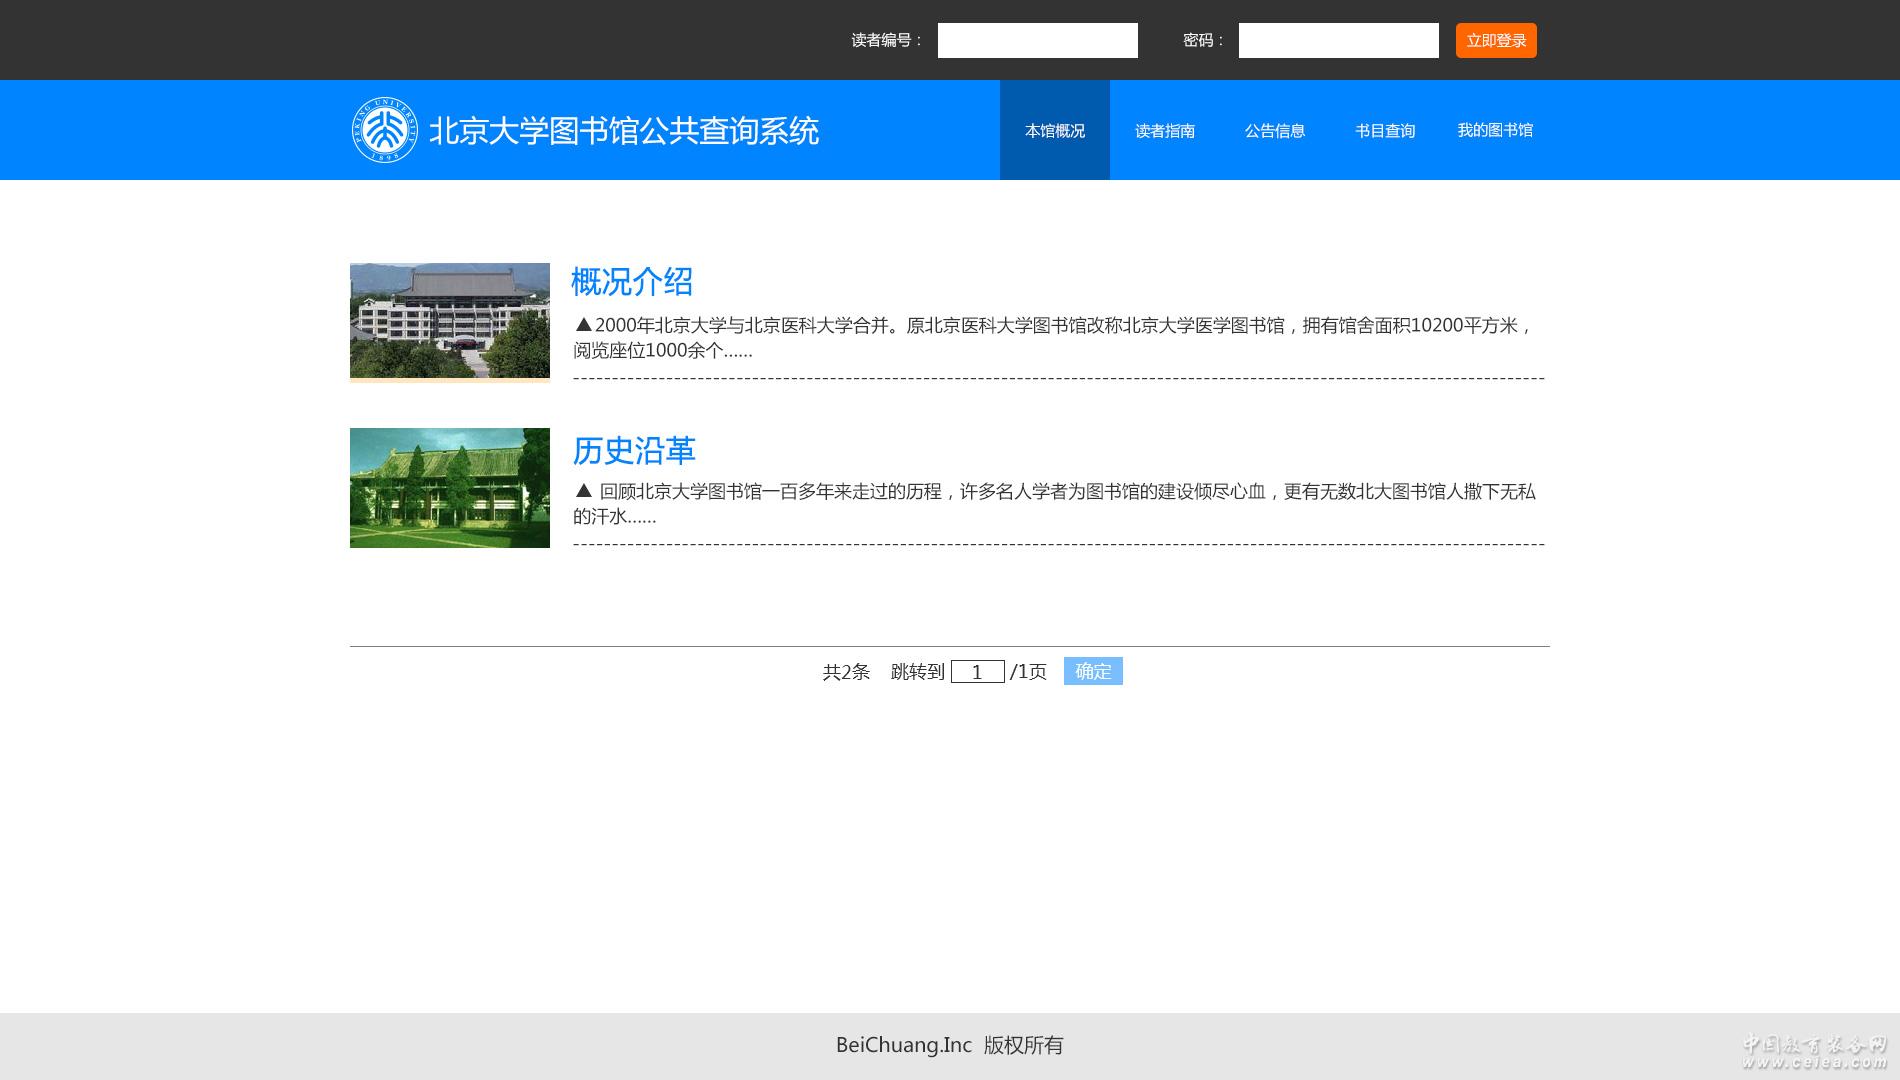1900x1080 pixels.
Task: Click the Peking University logo emblem
Action: (x=385, y=130)
